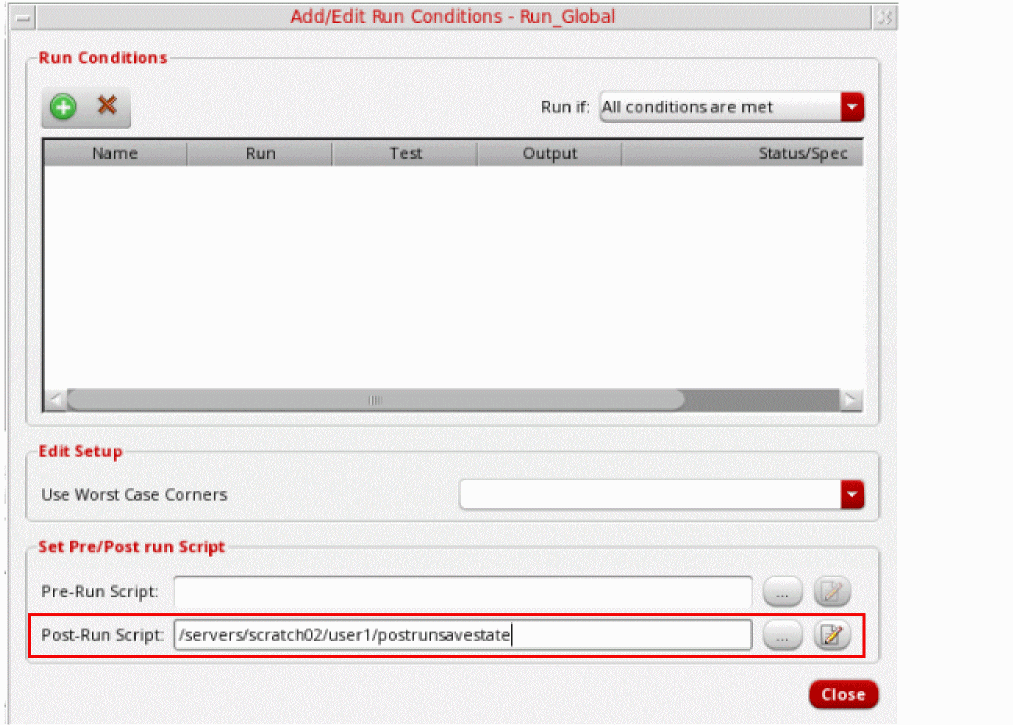Image resolution: width=1013 pixels, height=725 pixels.
Task: Focus the Post-Run Script input field
Action: pos(463,635)
